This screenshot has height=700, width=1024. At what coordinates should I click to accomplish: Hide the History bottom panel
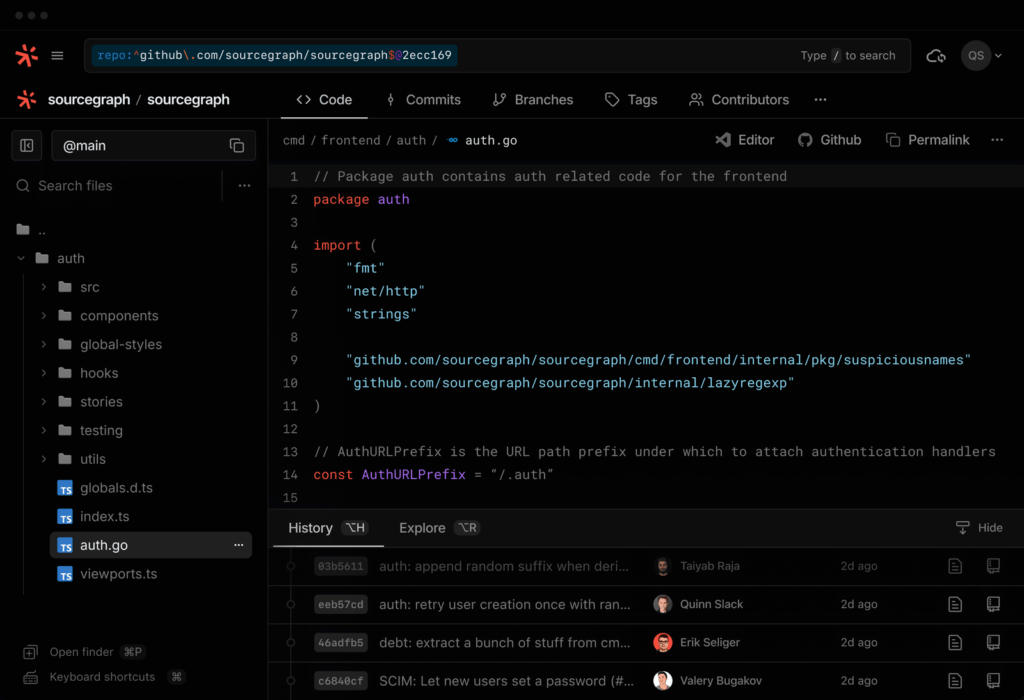pyautogui.click(x=978, y=528)
